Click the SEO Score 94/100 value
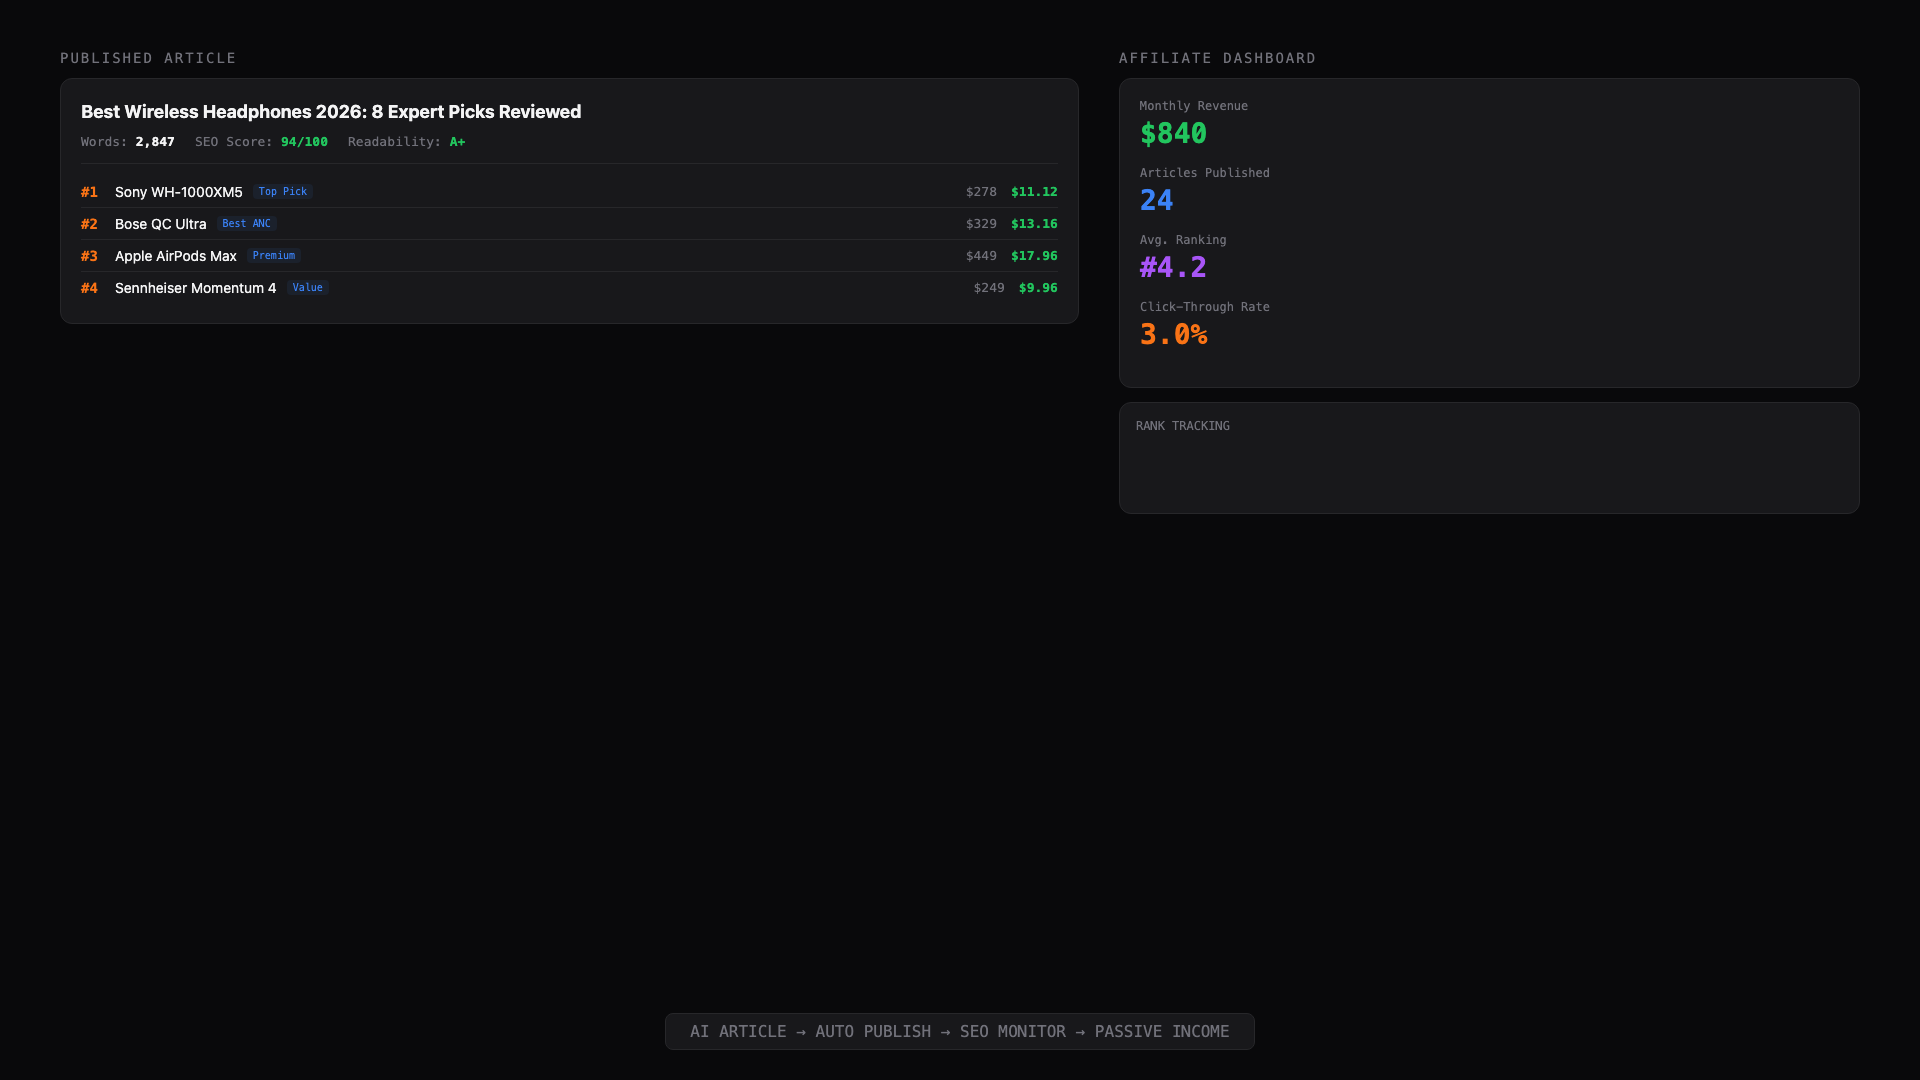Image resolution: width=1920 pixels, height=1080 pixels. pyautogui.click(x=304, y=142)
